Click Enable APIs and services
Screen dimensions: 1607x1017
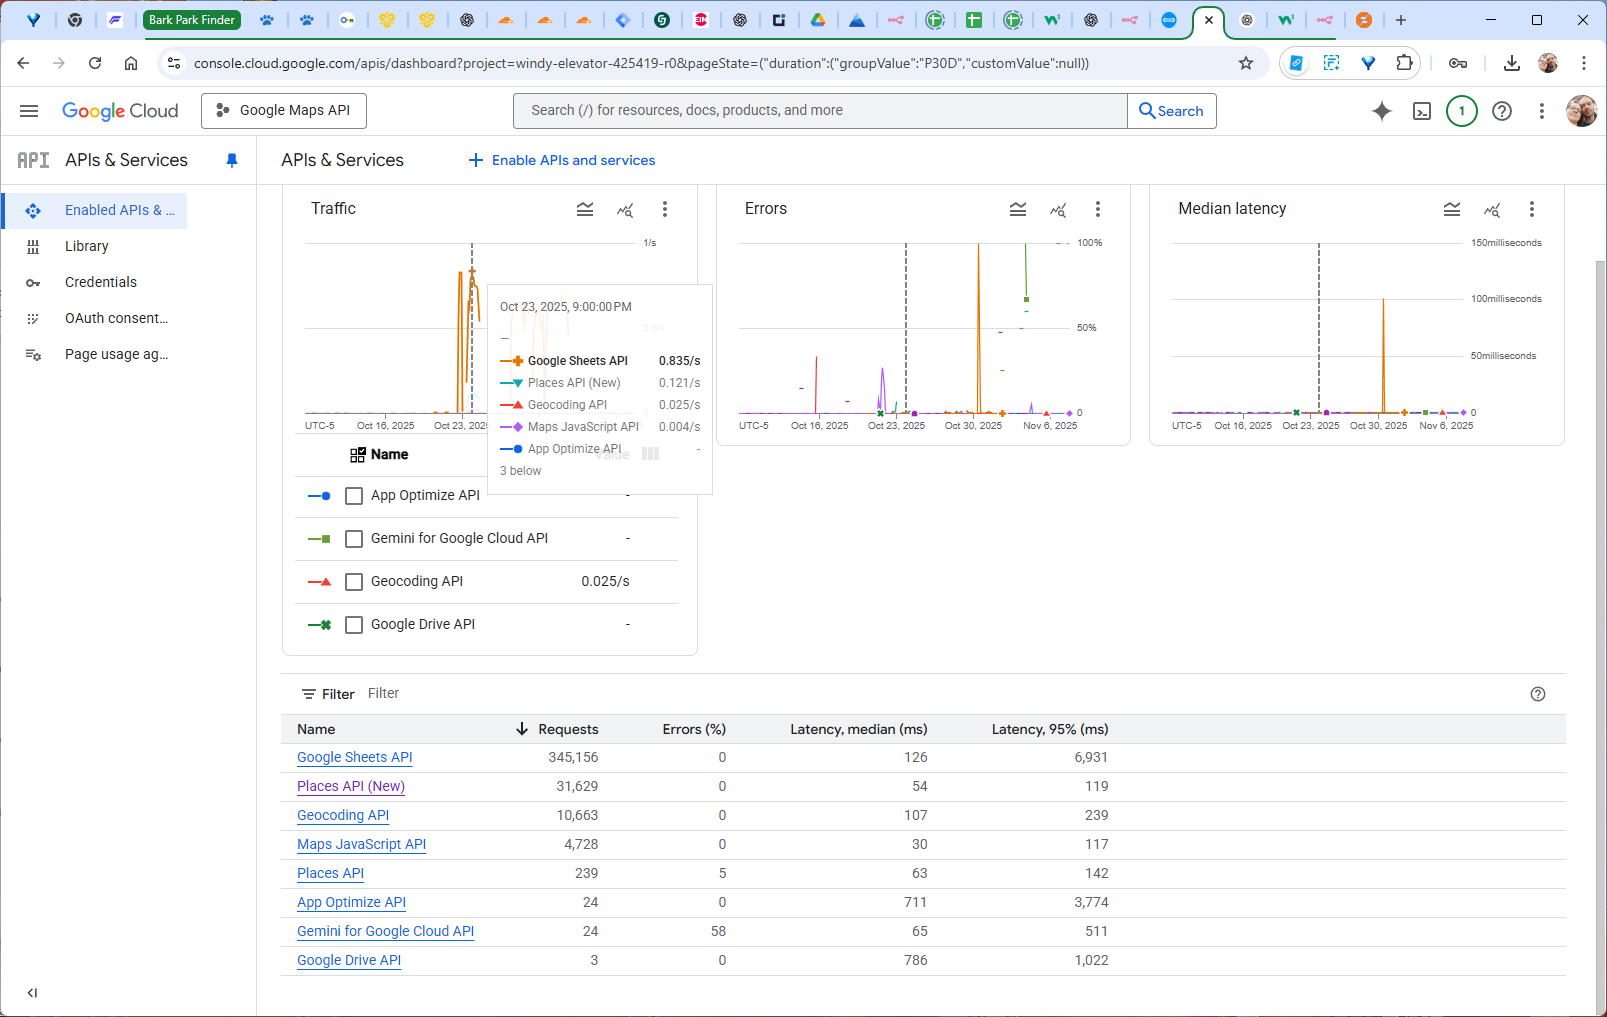coord(562,160)
